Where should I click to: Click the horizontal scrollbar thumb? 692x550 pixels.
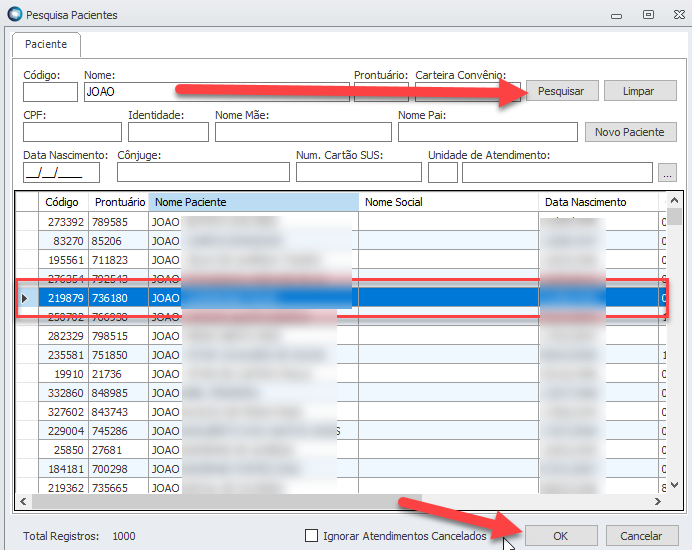(226, 501)
